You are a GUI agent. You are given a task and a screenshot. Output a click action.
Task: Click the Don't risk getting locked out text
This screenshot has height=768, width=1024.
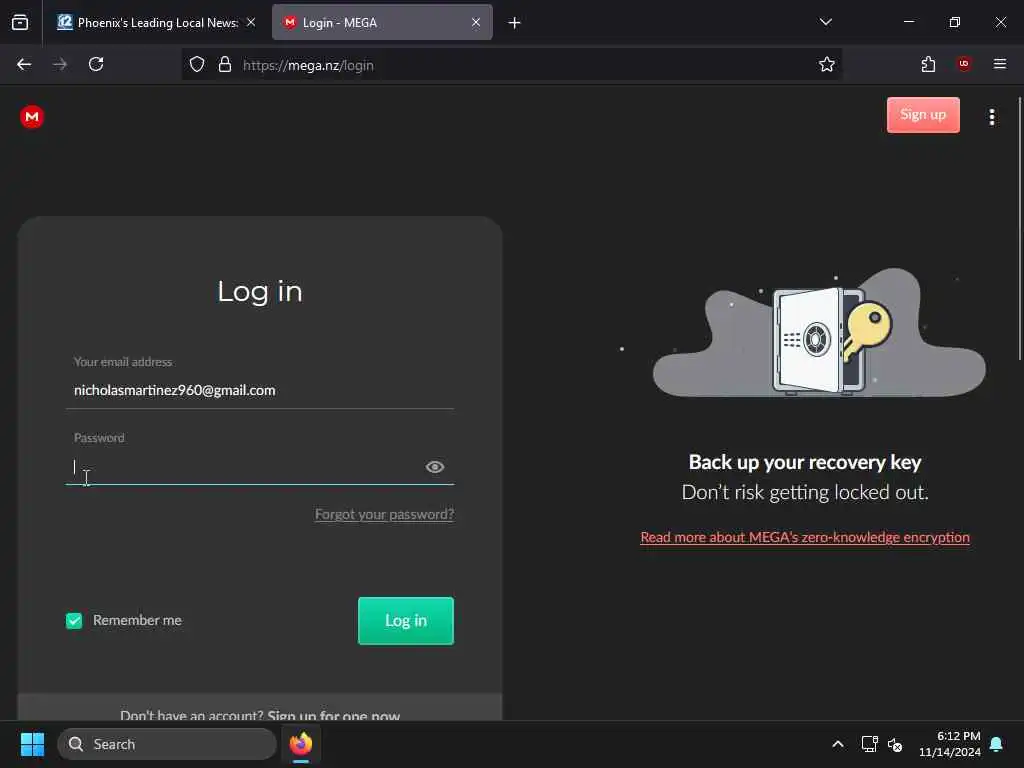click(x=805, y=492)
